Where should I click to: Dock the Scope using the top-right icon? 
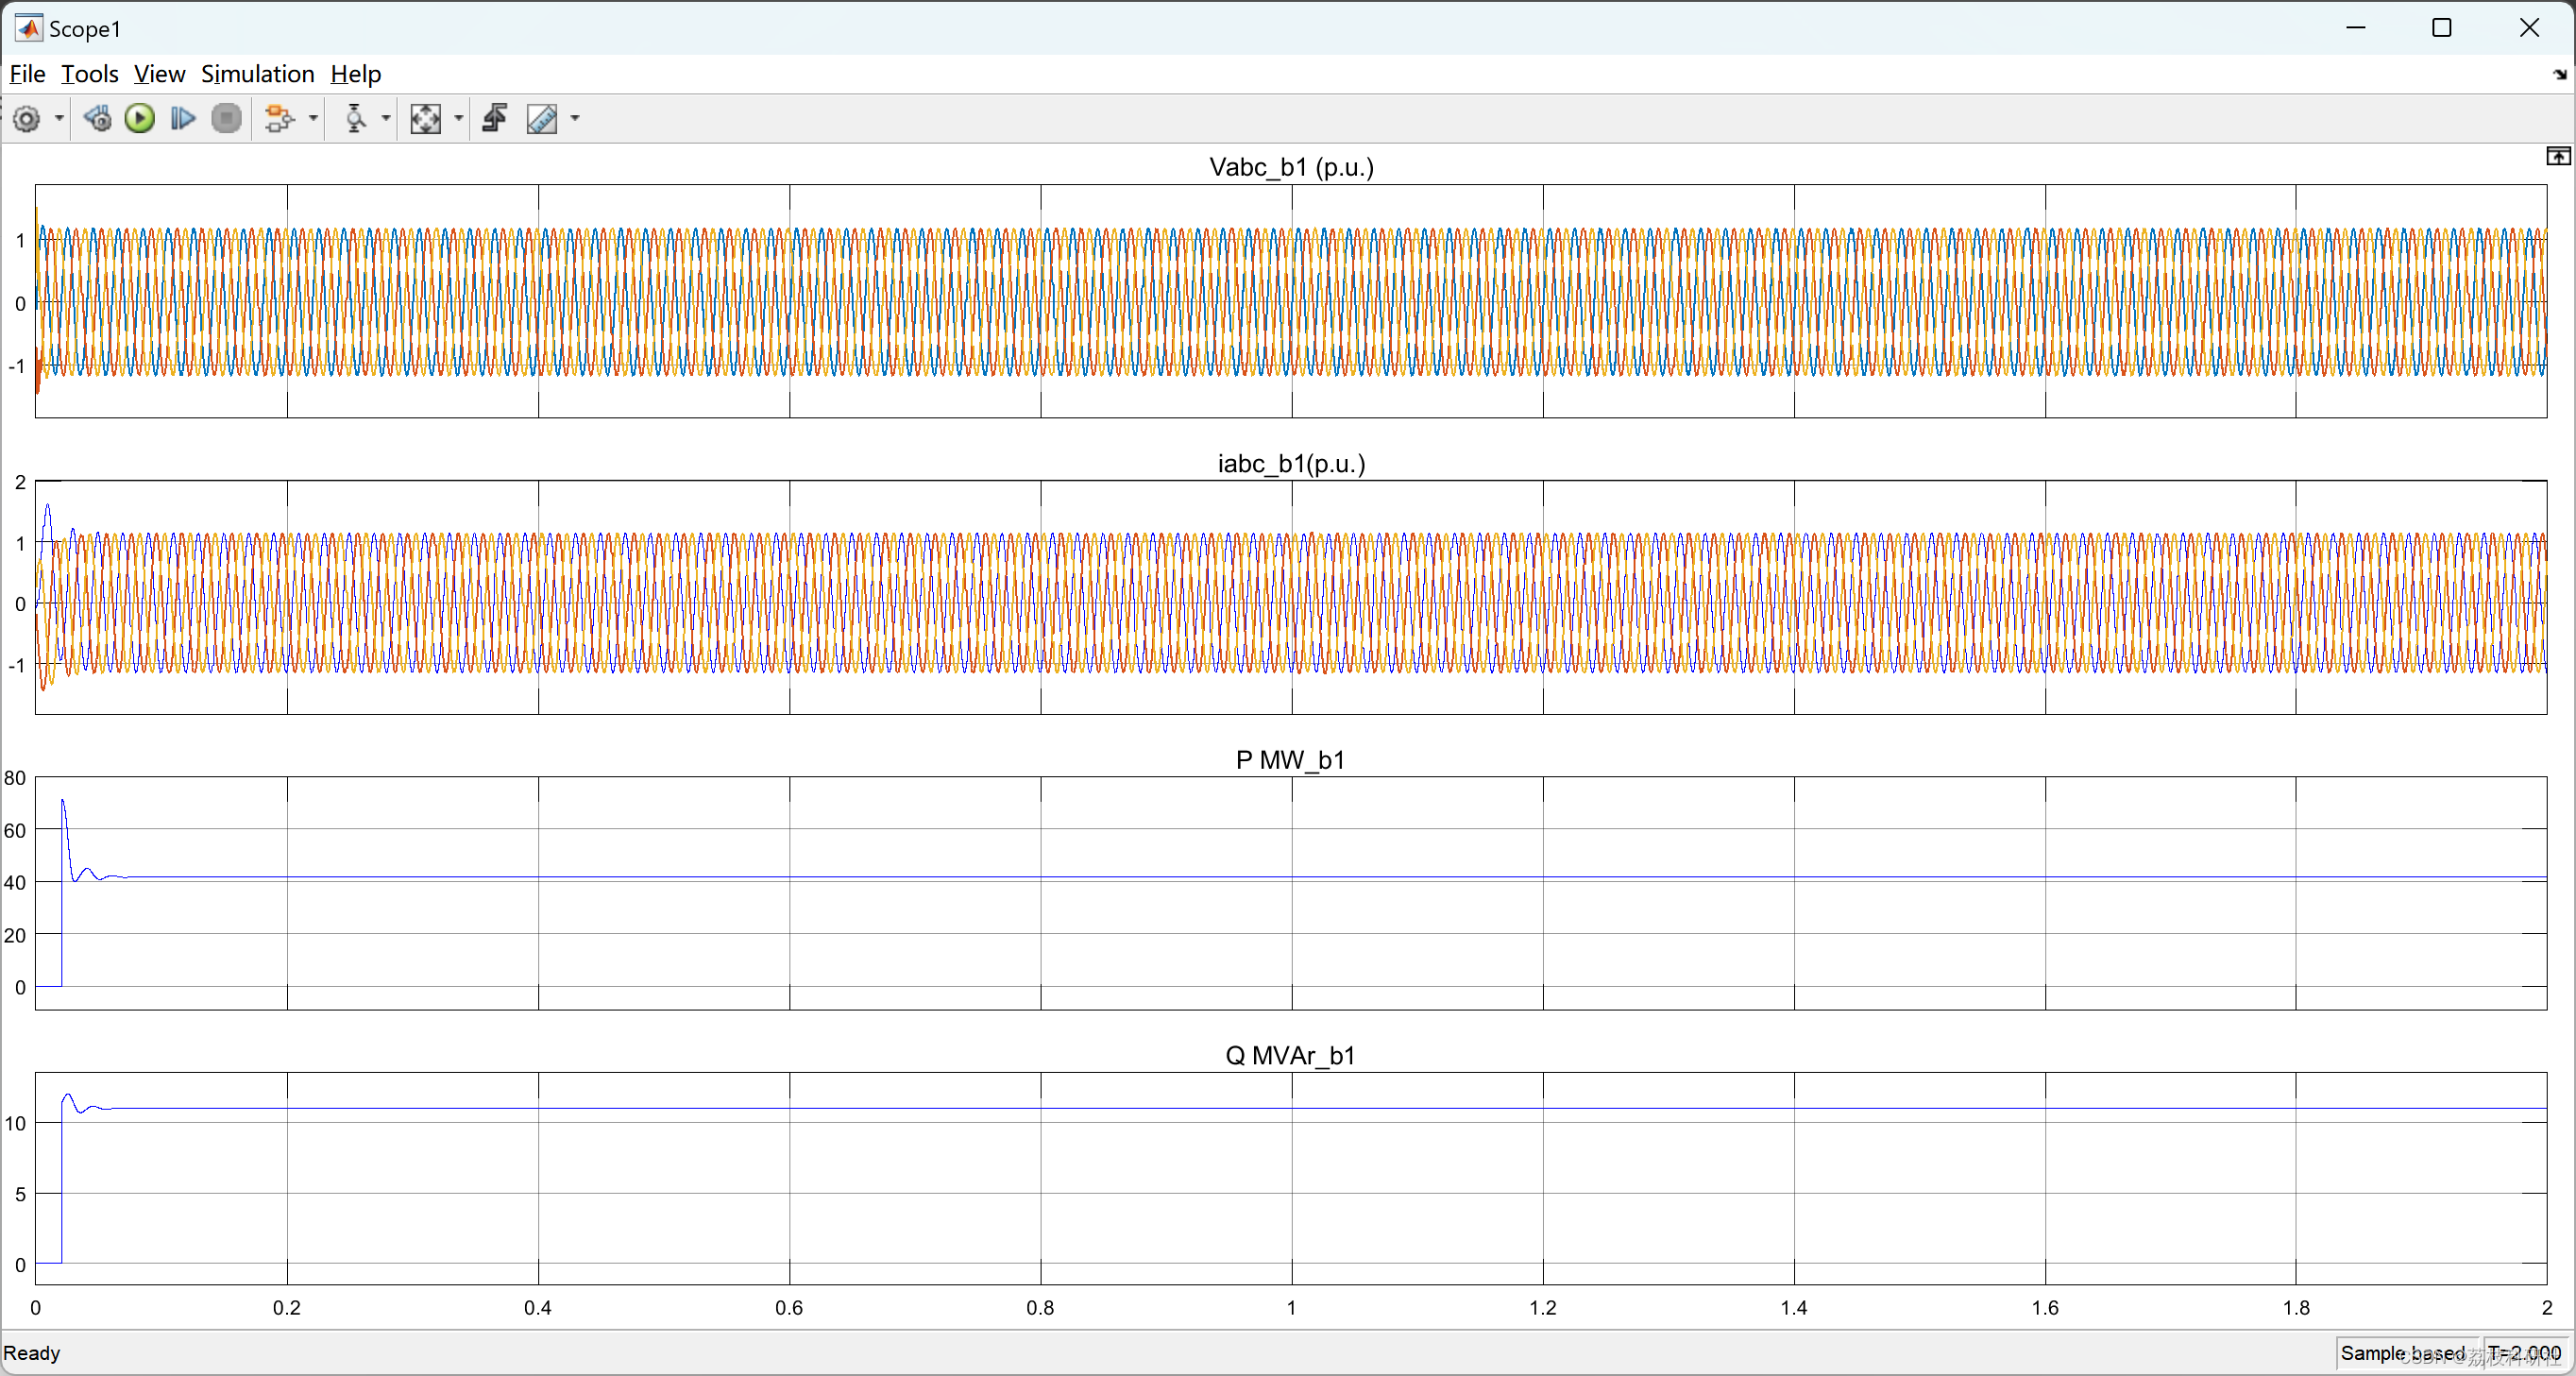pyautogui.click(x=2557, y=157)
